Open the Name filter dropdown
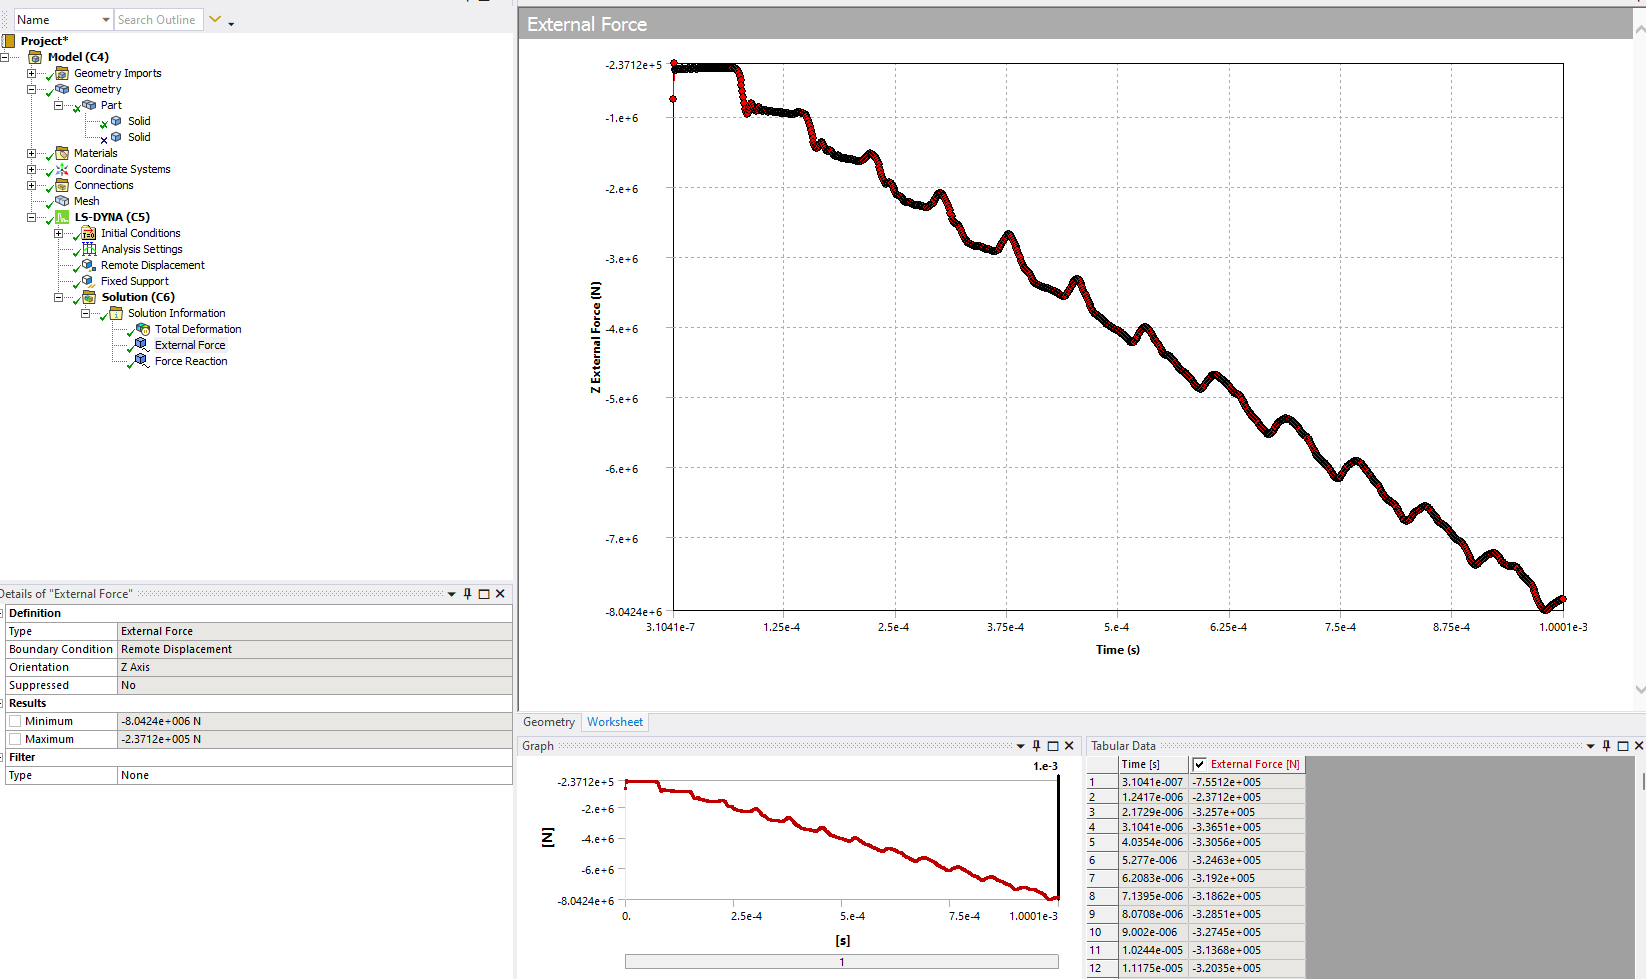The height and width of the screenshot is (979, 1646). tap(106, 20)
